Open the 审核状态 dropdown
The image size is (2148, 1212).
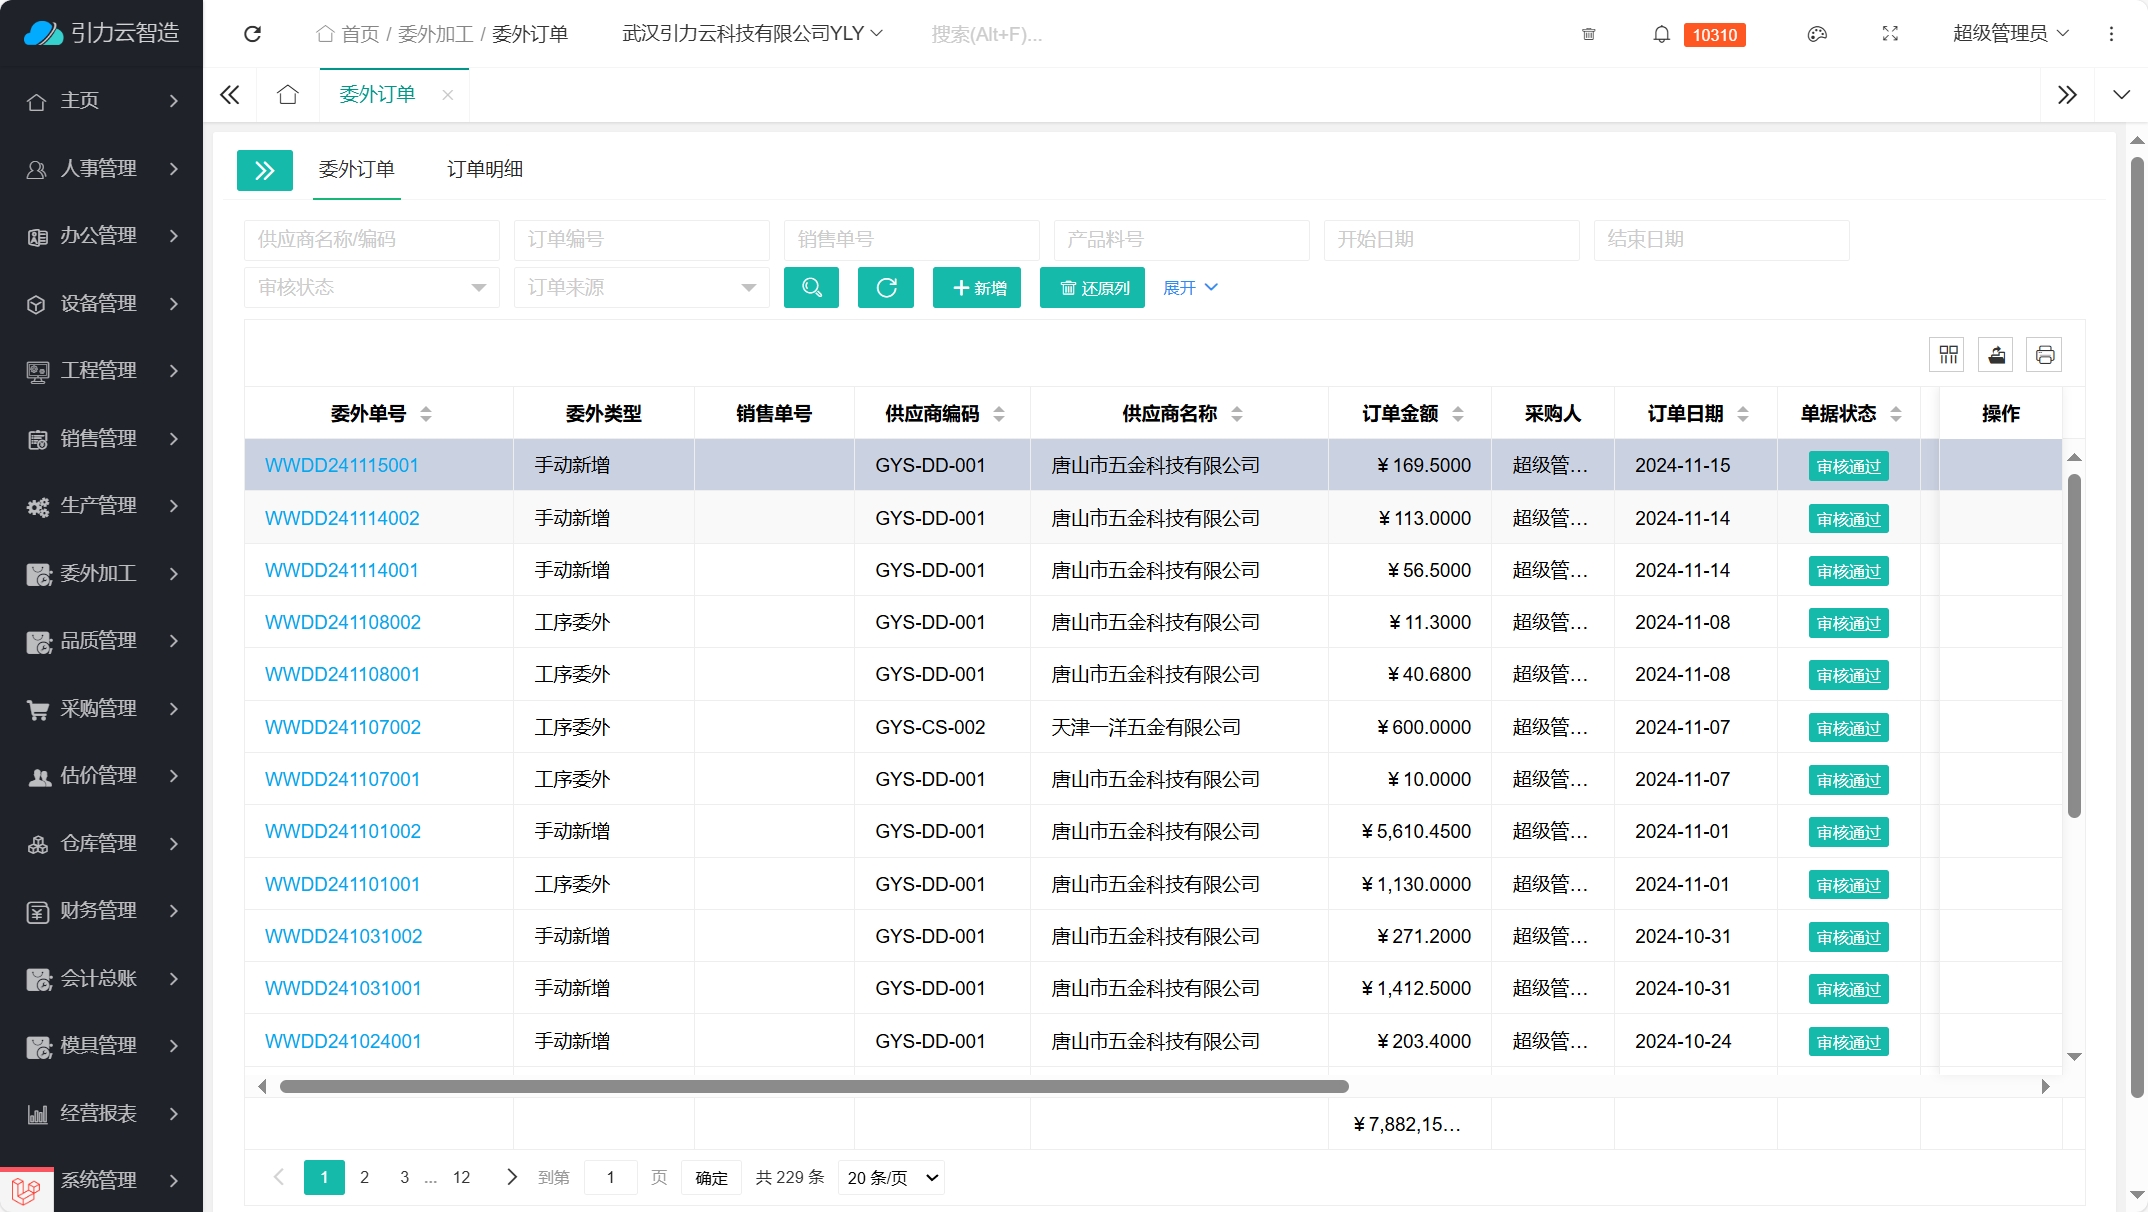371,287
